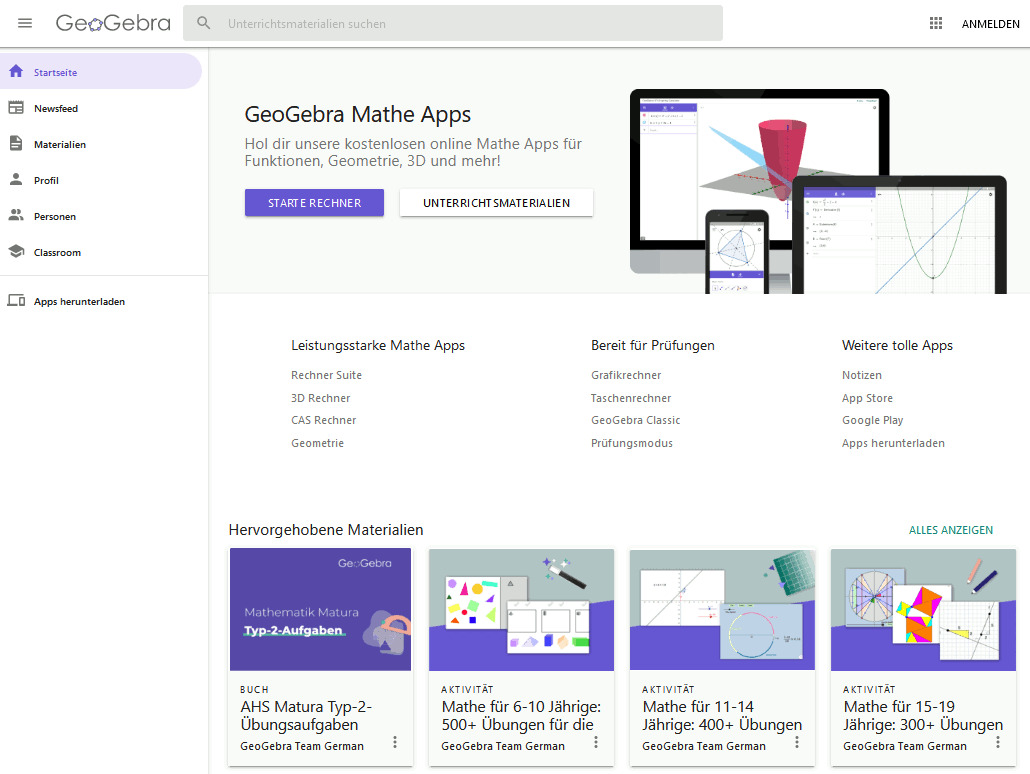Click the GeoGebra logo
Viewport: 1030px width, 774px height.
point(113,23)
